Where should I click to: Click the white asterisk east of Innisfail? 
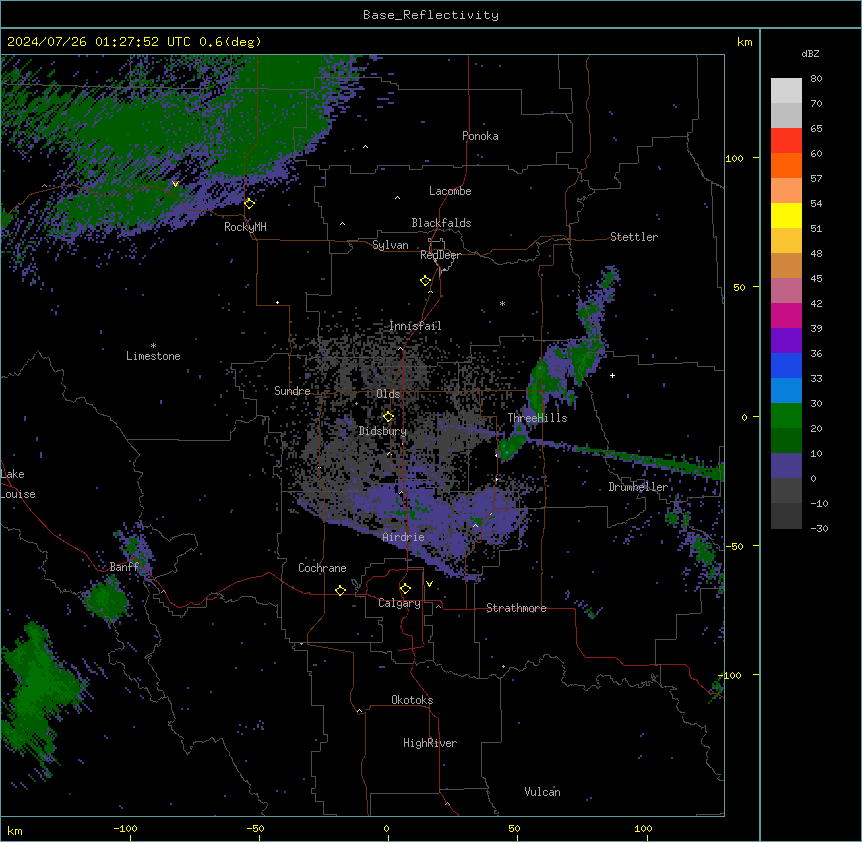(502, 303)
